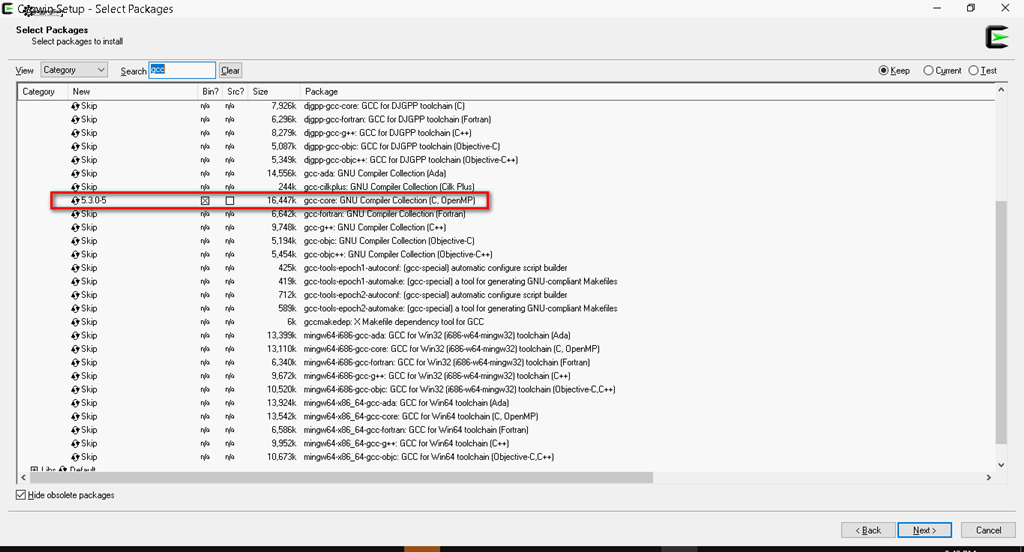Viewport: 1024px width, 552px height.
Task: Cycle the Skip icon for gccmakedep
Action: [75, 322]
